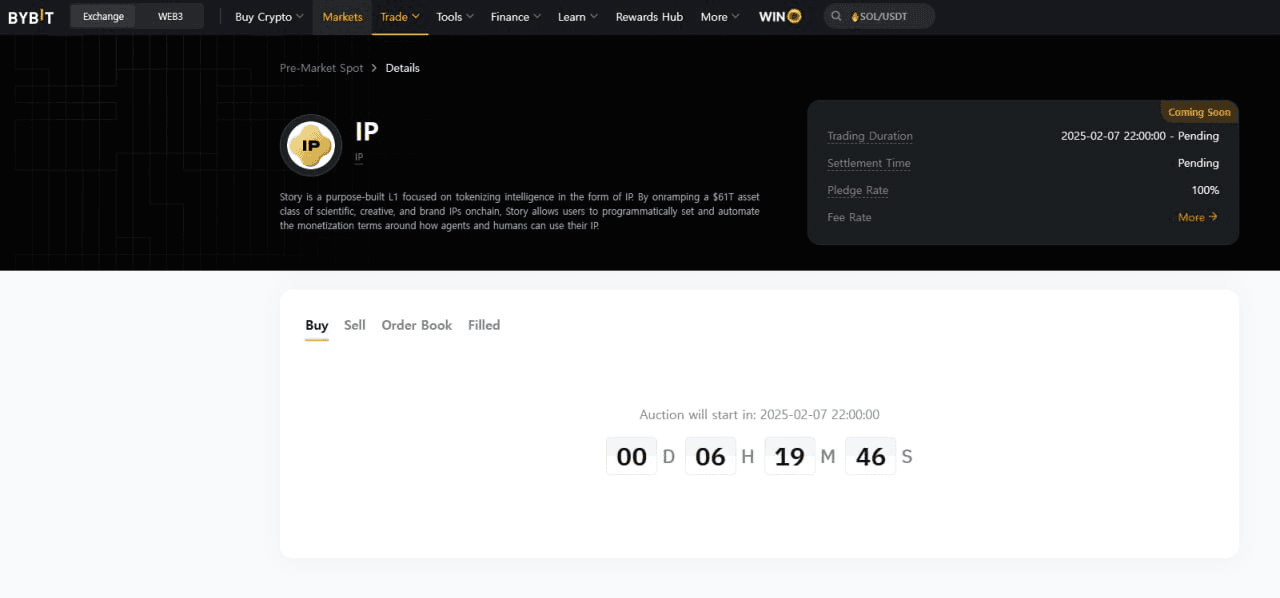1280x598 pixels.
Task: Click the search magnifier icon
Action: [x=836, y=17]
